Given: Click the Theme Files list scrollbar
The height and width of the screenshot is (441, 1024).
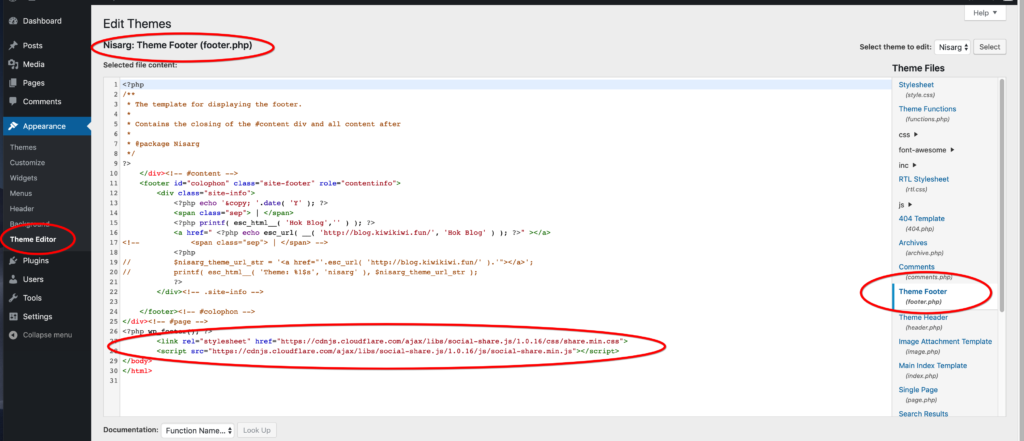Looking at the screenshot, I should (1002, 195).
